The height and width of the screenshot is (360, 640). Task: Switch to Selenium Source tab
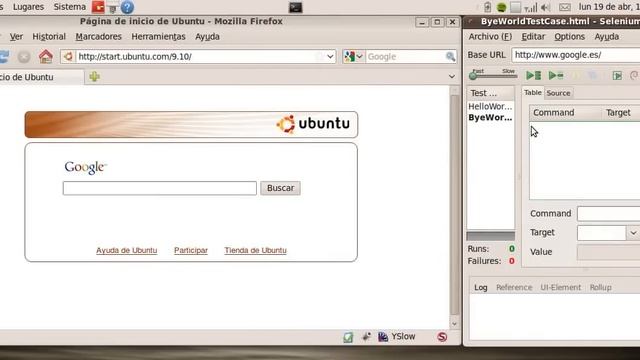(558, 93)
